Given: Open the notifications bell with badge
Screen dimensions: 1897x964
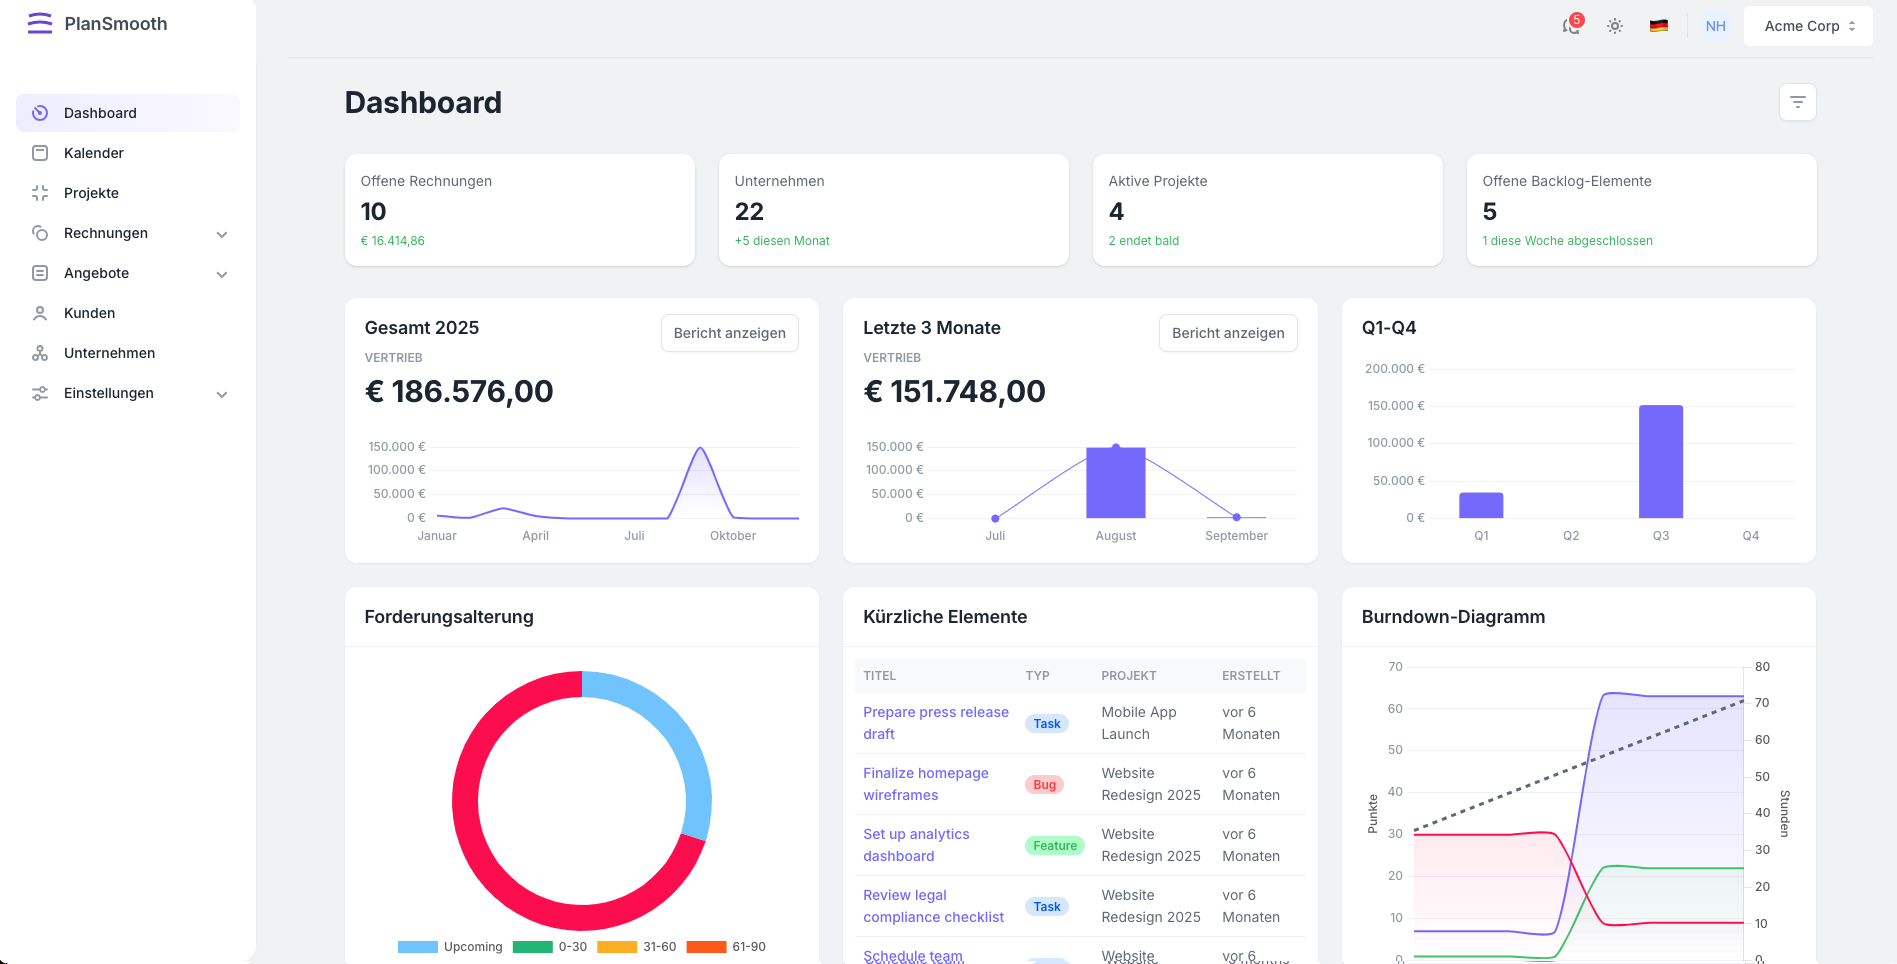Looking at the screenshot, I should [1572, 26].
